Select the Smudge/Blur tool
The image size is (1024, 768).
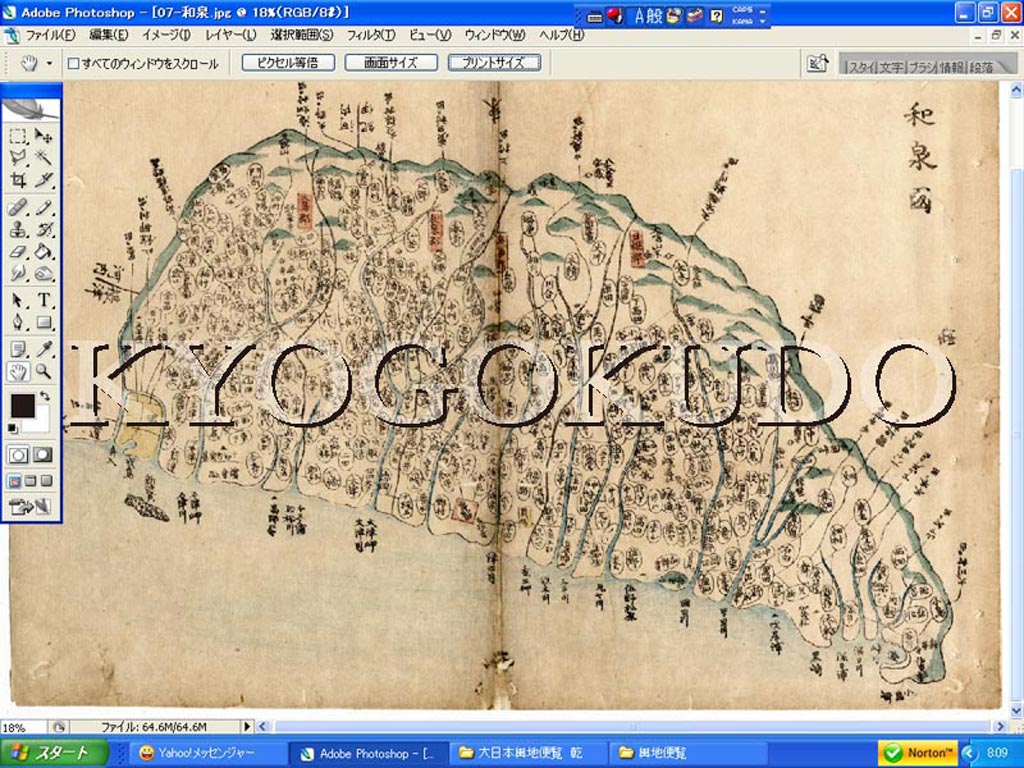tap(18, 273)
